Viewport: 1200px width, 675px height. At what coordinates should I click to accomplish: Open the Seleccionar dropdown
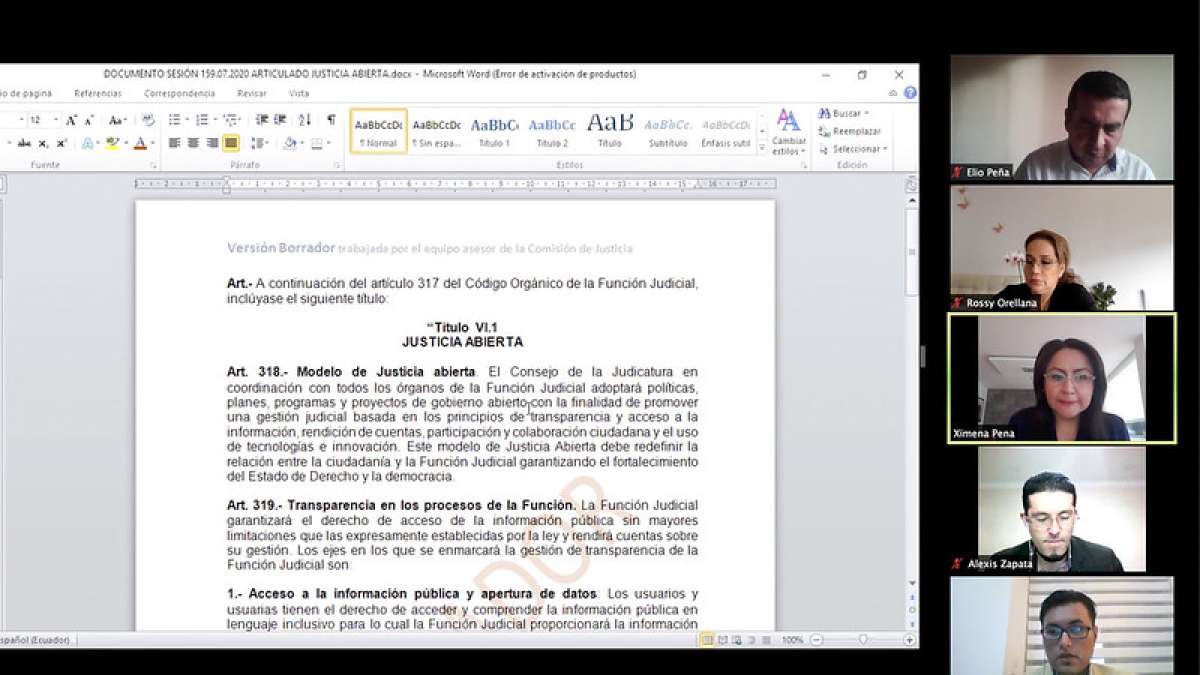(x=853, y=149)
